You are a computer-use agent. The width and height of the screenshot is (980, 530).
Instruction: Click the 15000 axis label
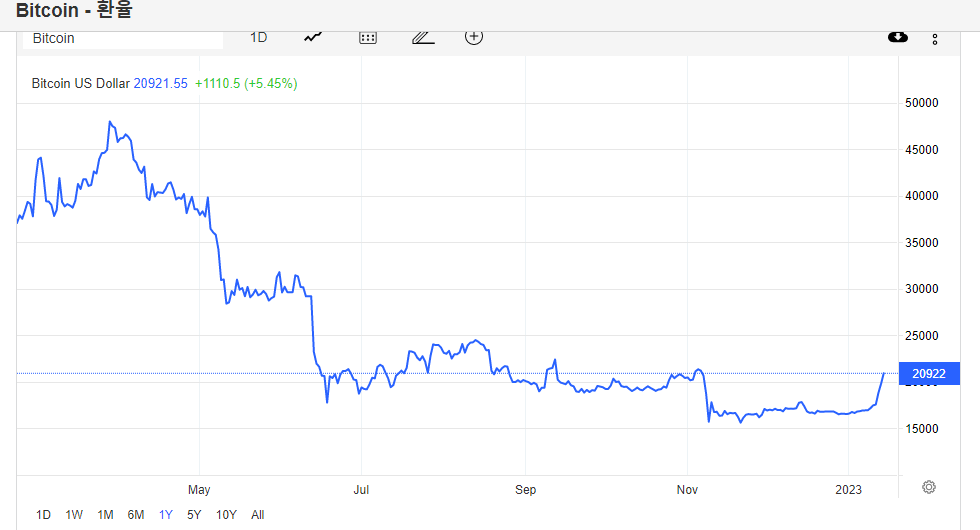921,429
